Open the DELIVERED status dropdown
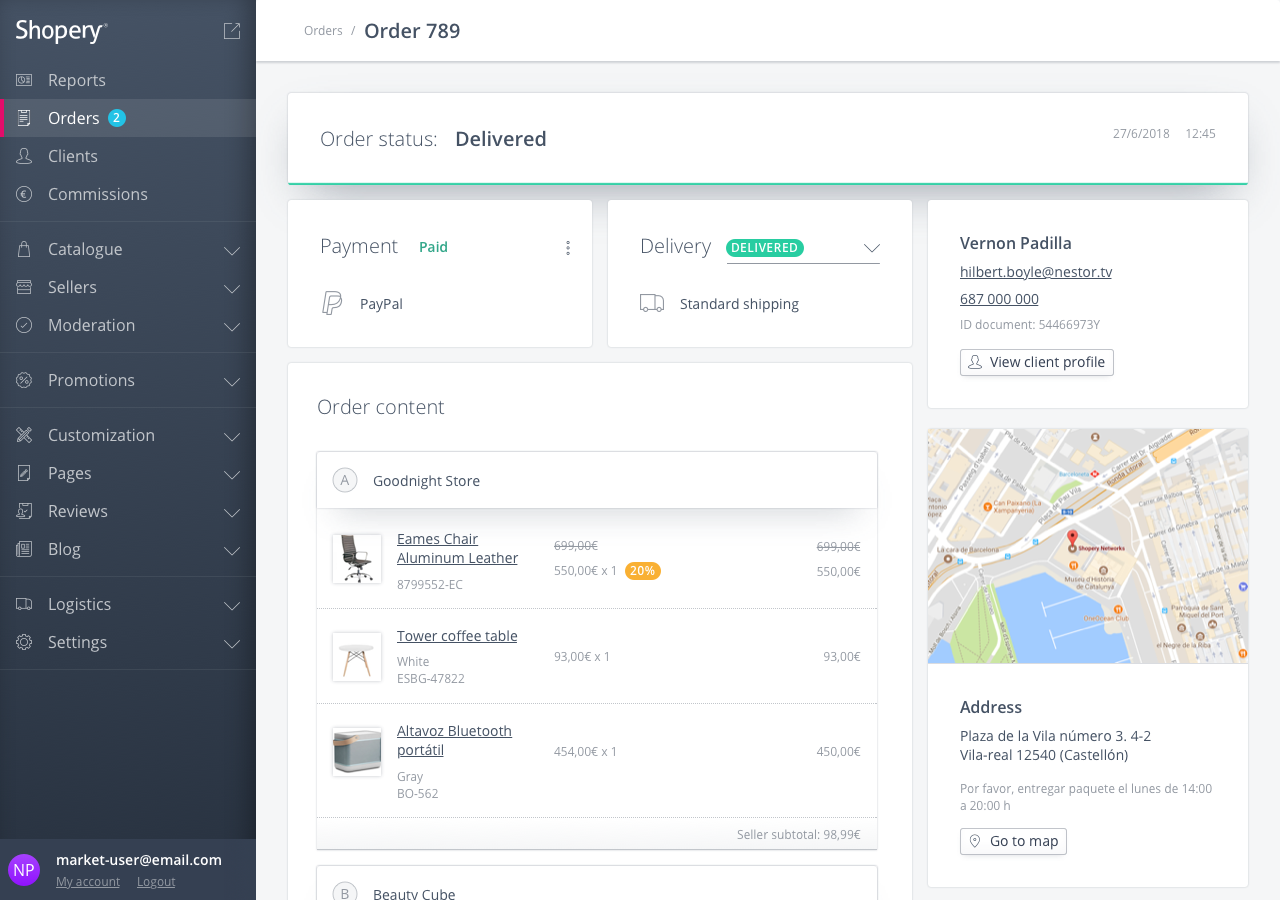This screenshot has height=900, width=1280. pos(872,247)
